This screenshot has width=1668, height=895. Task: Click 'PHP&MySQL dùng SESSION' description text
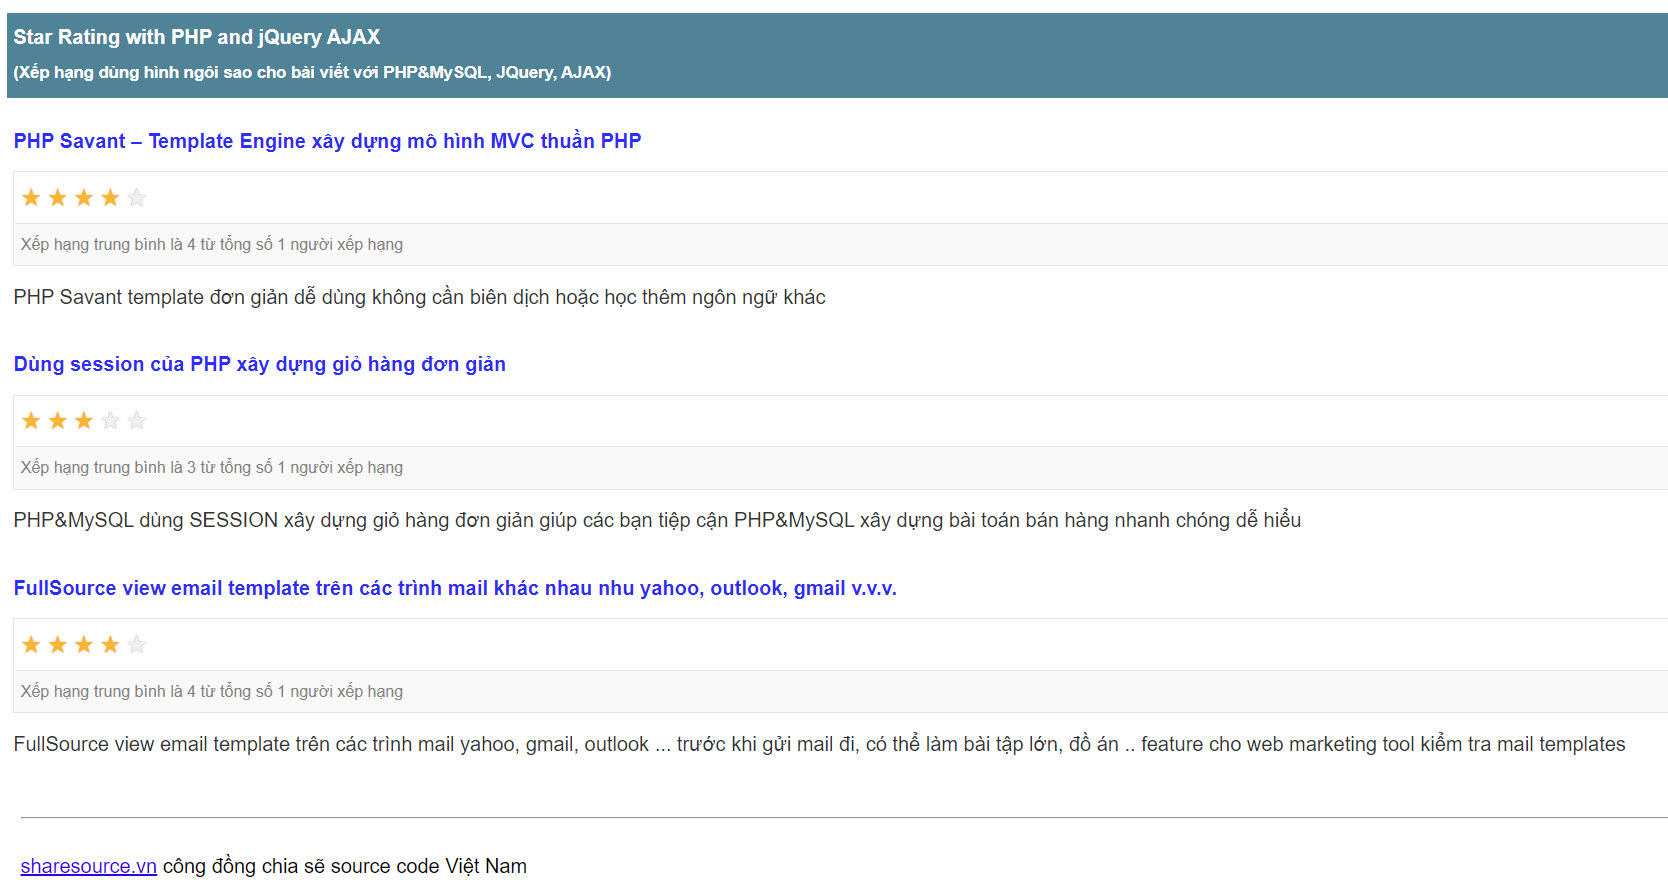(657, 520)
